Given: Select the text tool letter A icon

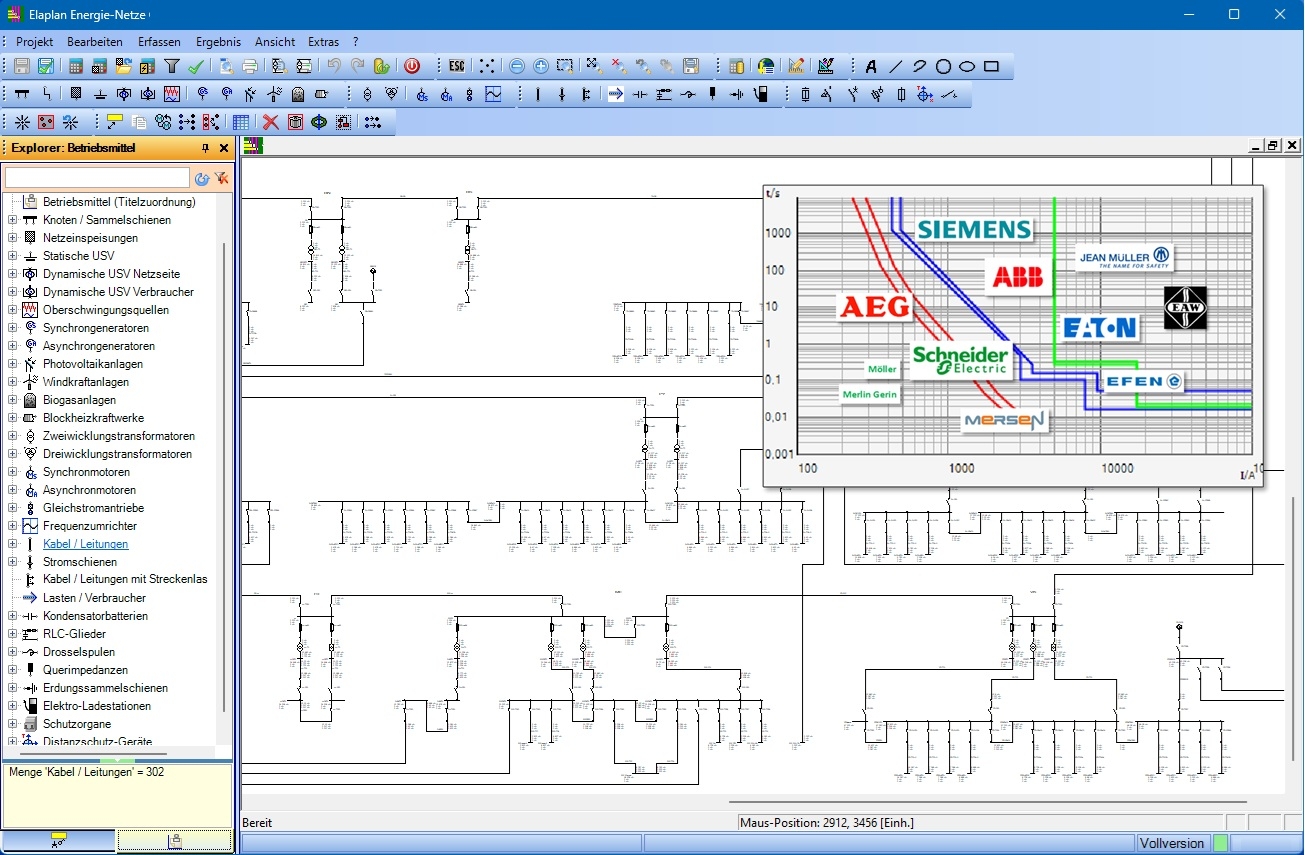Looking at the screenshot, I should click(x=871, y=67).
